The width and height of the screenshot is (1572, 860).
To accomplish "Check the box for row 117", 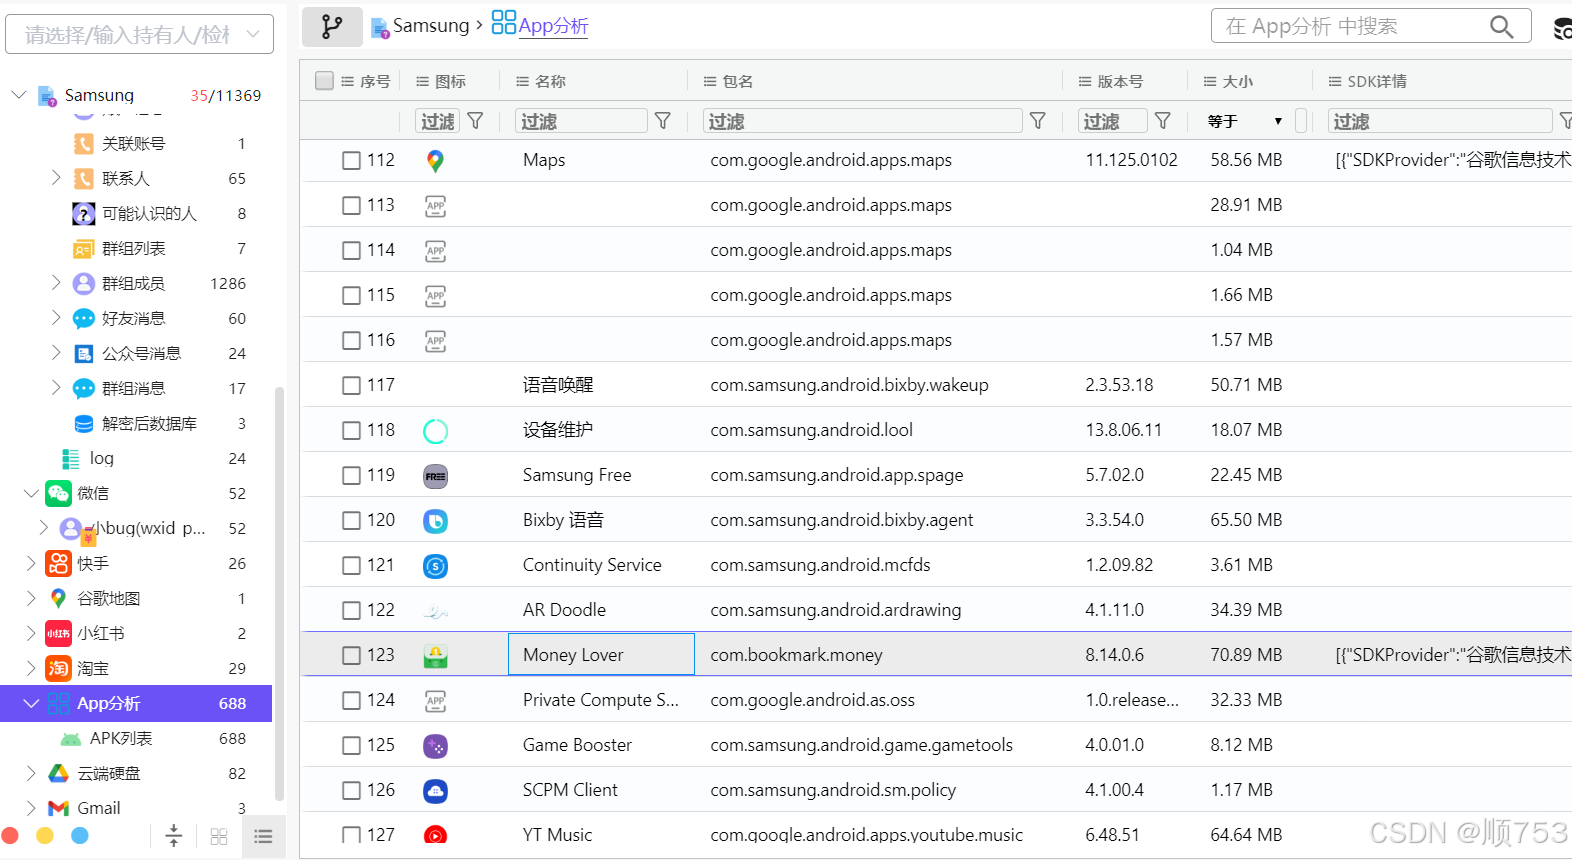I will click(351, 386).
